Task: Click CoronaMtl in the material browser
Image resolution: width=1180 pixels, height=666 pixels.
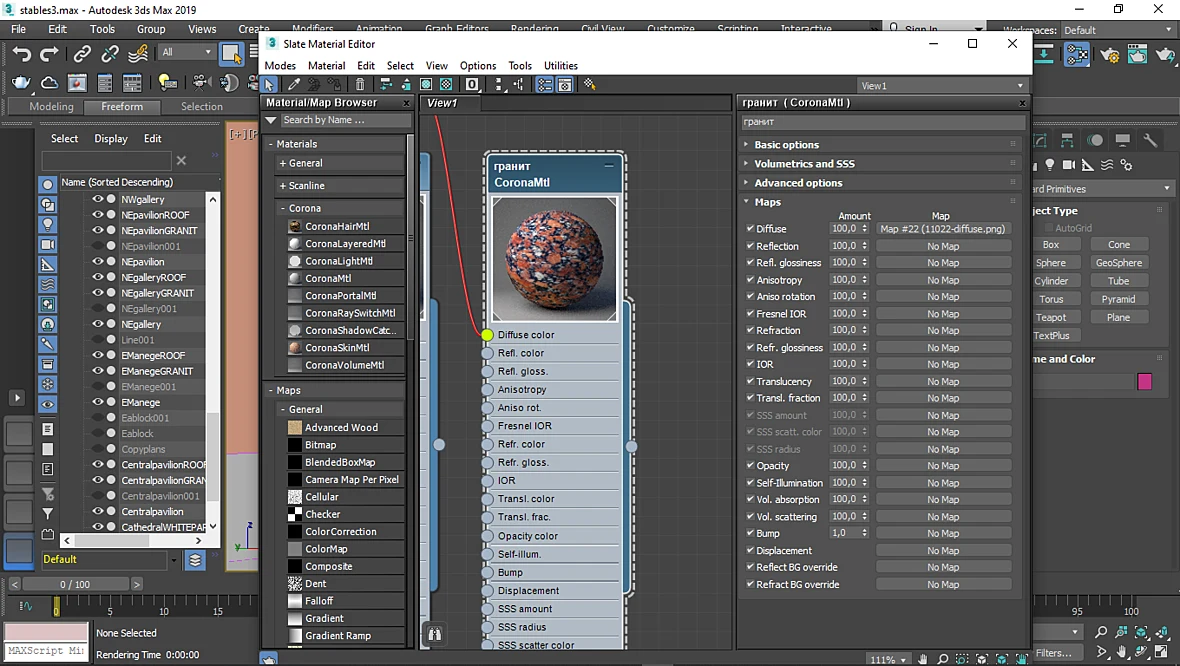Action: click(x=328, y=278)
